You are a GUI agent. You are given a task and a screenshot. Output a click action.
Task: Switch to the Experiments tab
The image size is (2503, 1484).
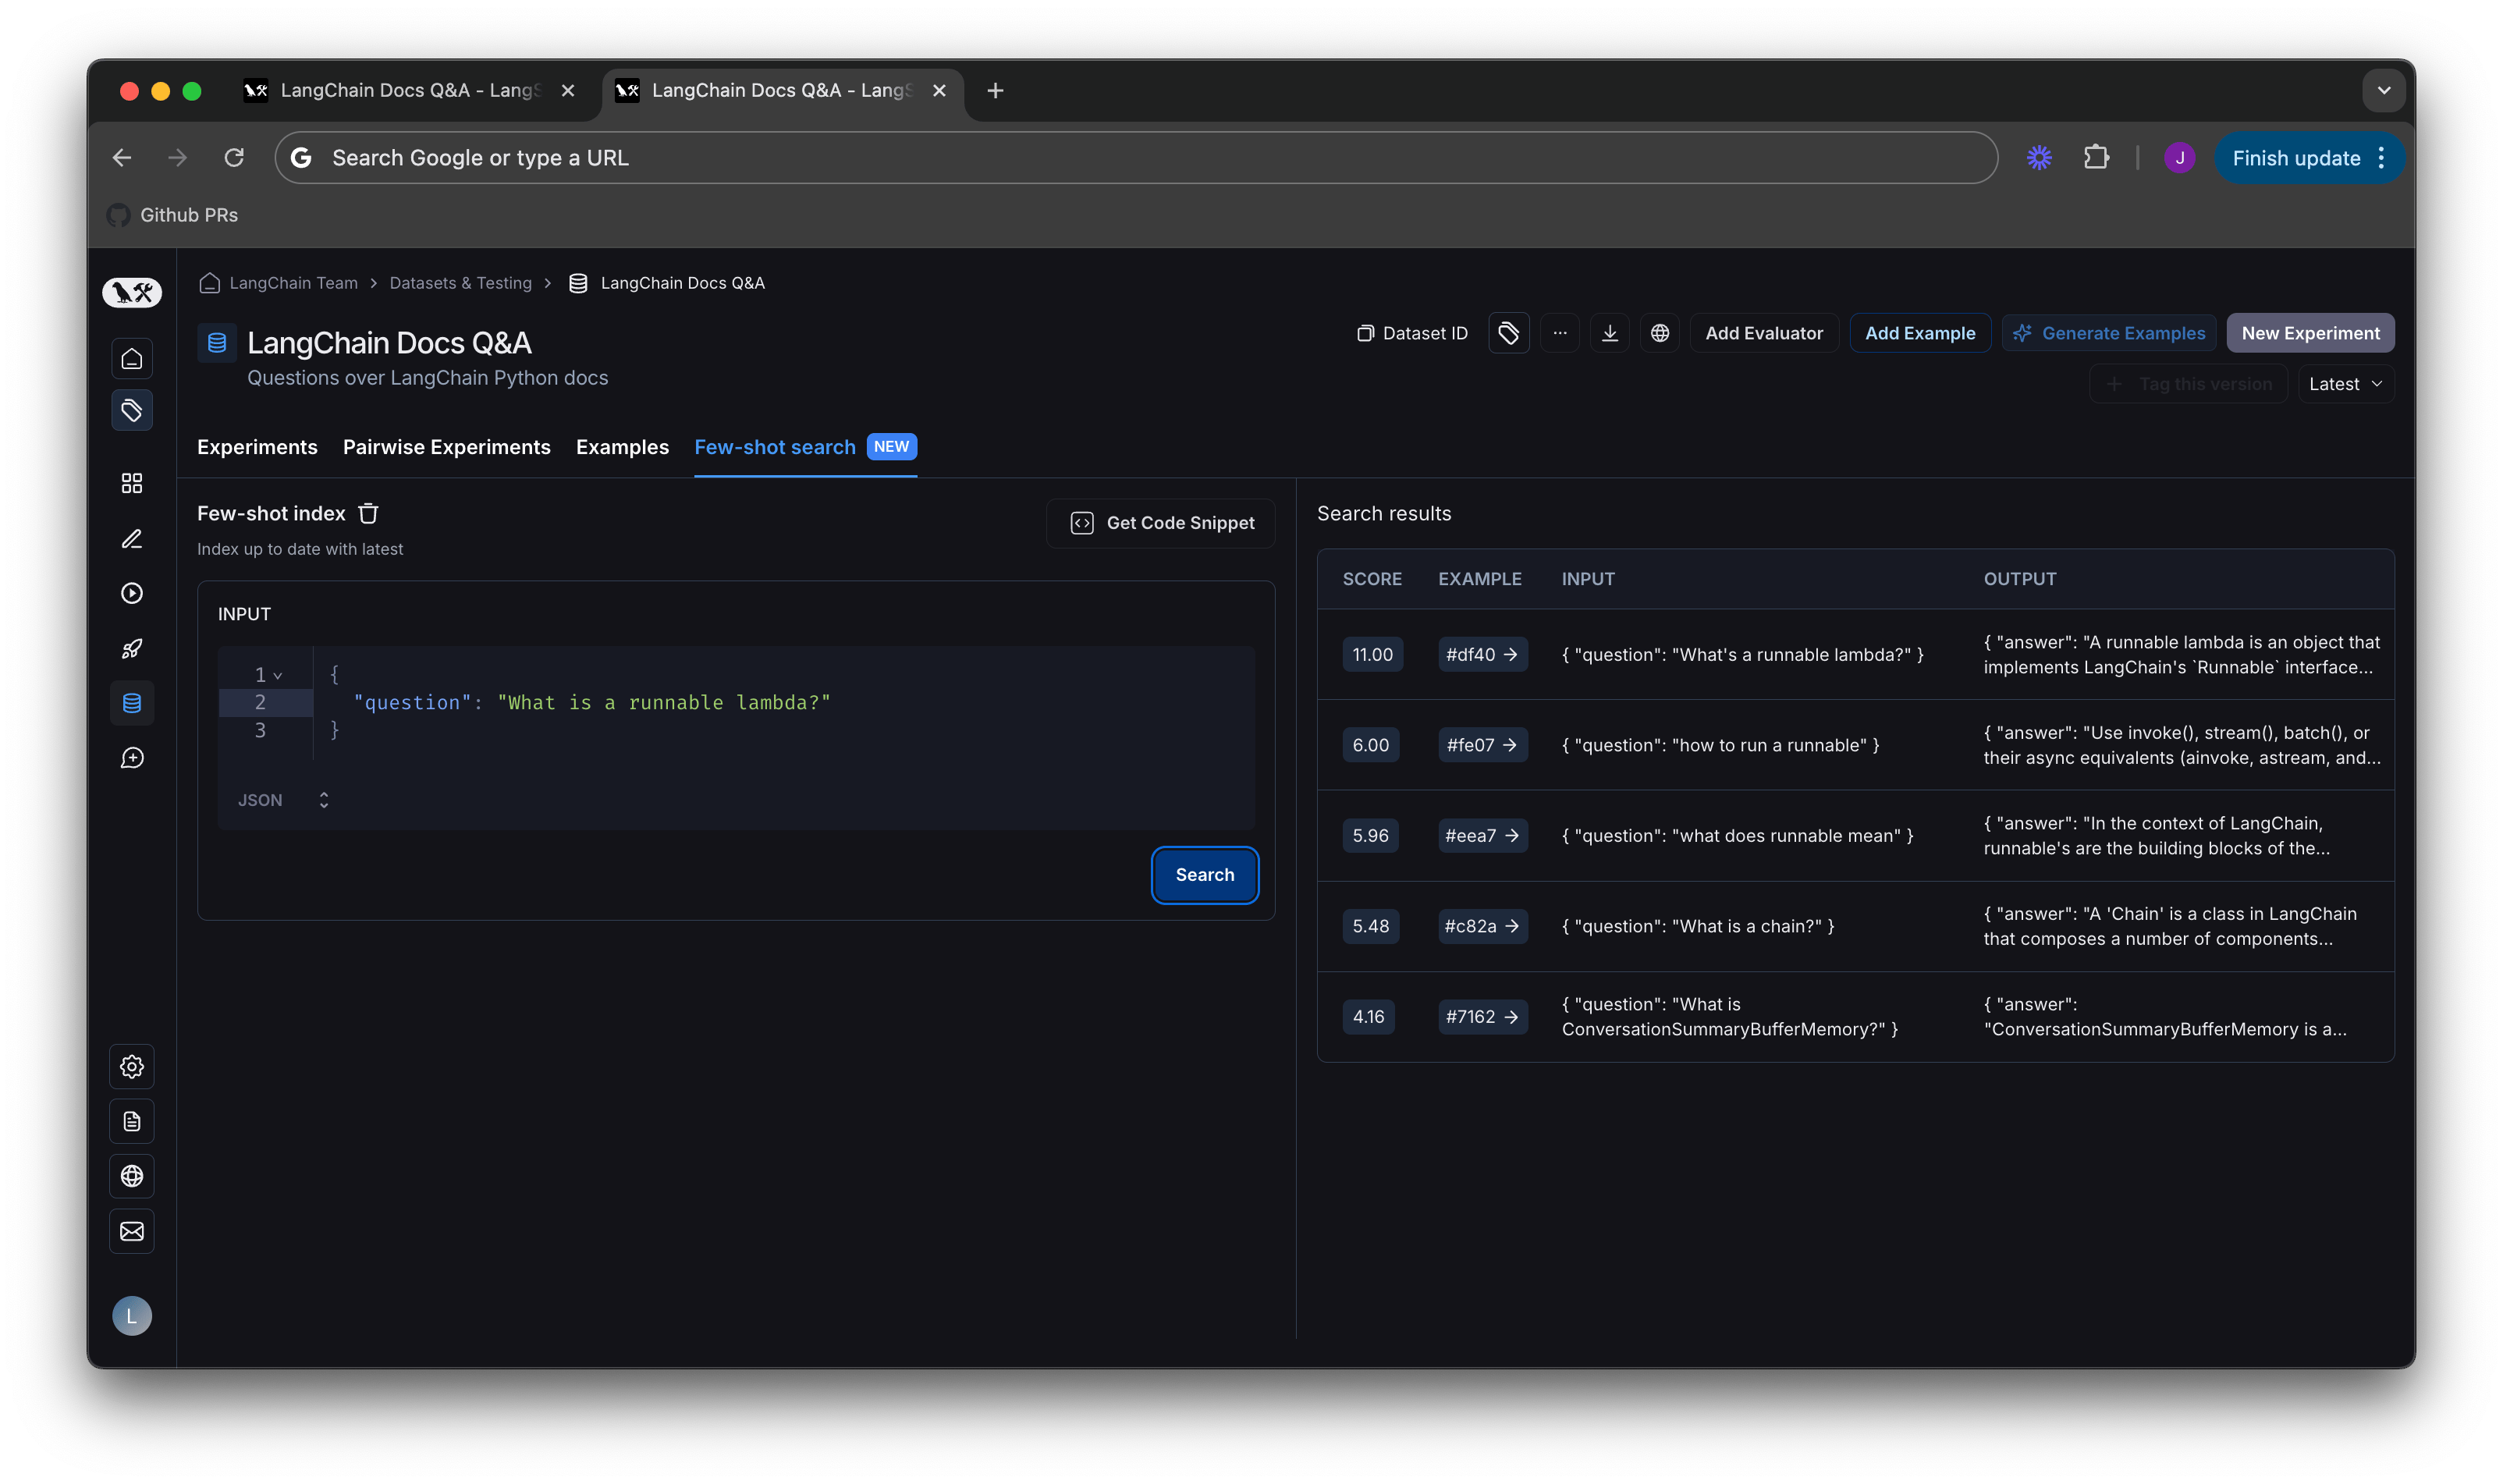(257, 447)
